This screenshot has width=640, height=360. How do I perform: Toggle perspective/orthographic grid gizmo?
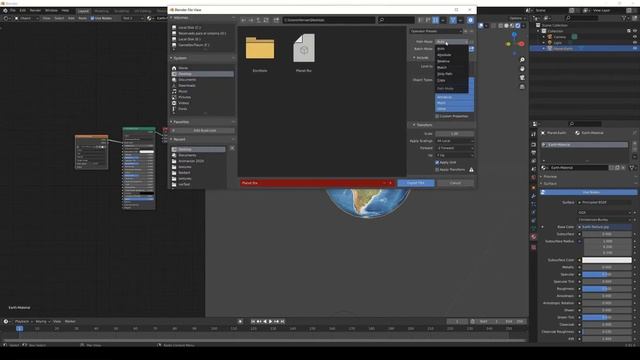click(x=522, y=87)
